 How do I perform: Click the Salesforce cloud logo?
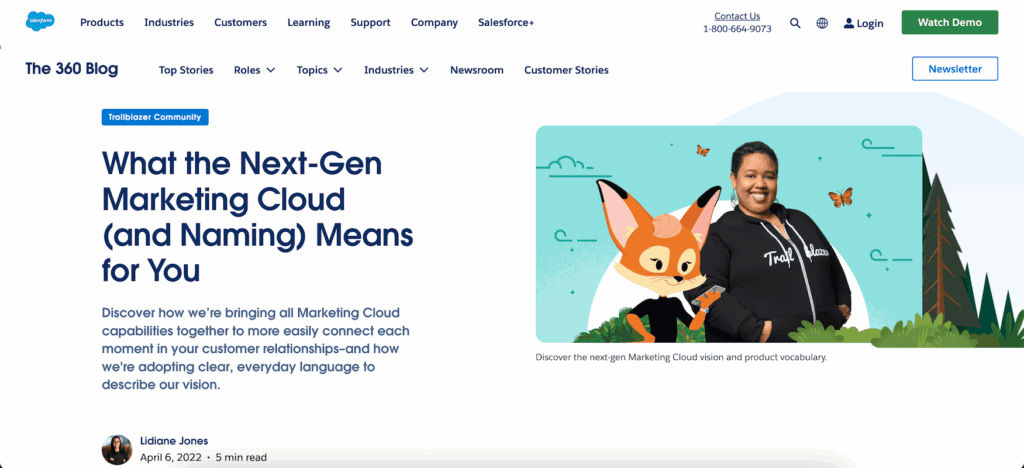pos(40,22)
